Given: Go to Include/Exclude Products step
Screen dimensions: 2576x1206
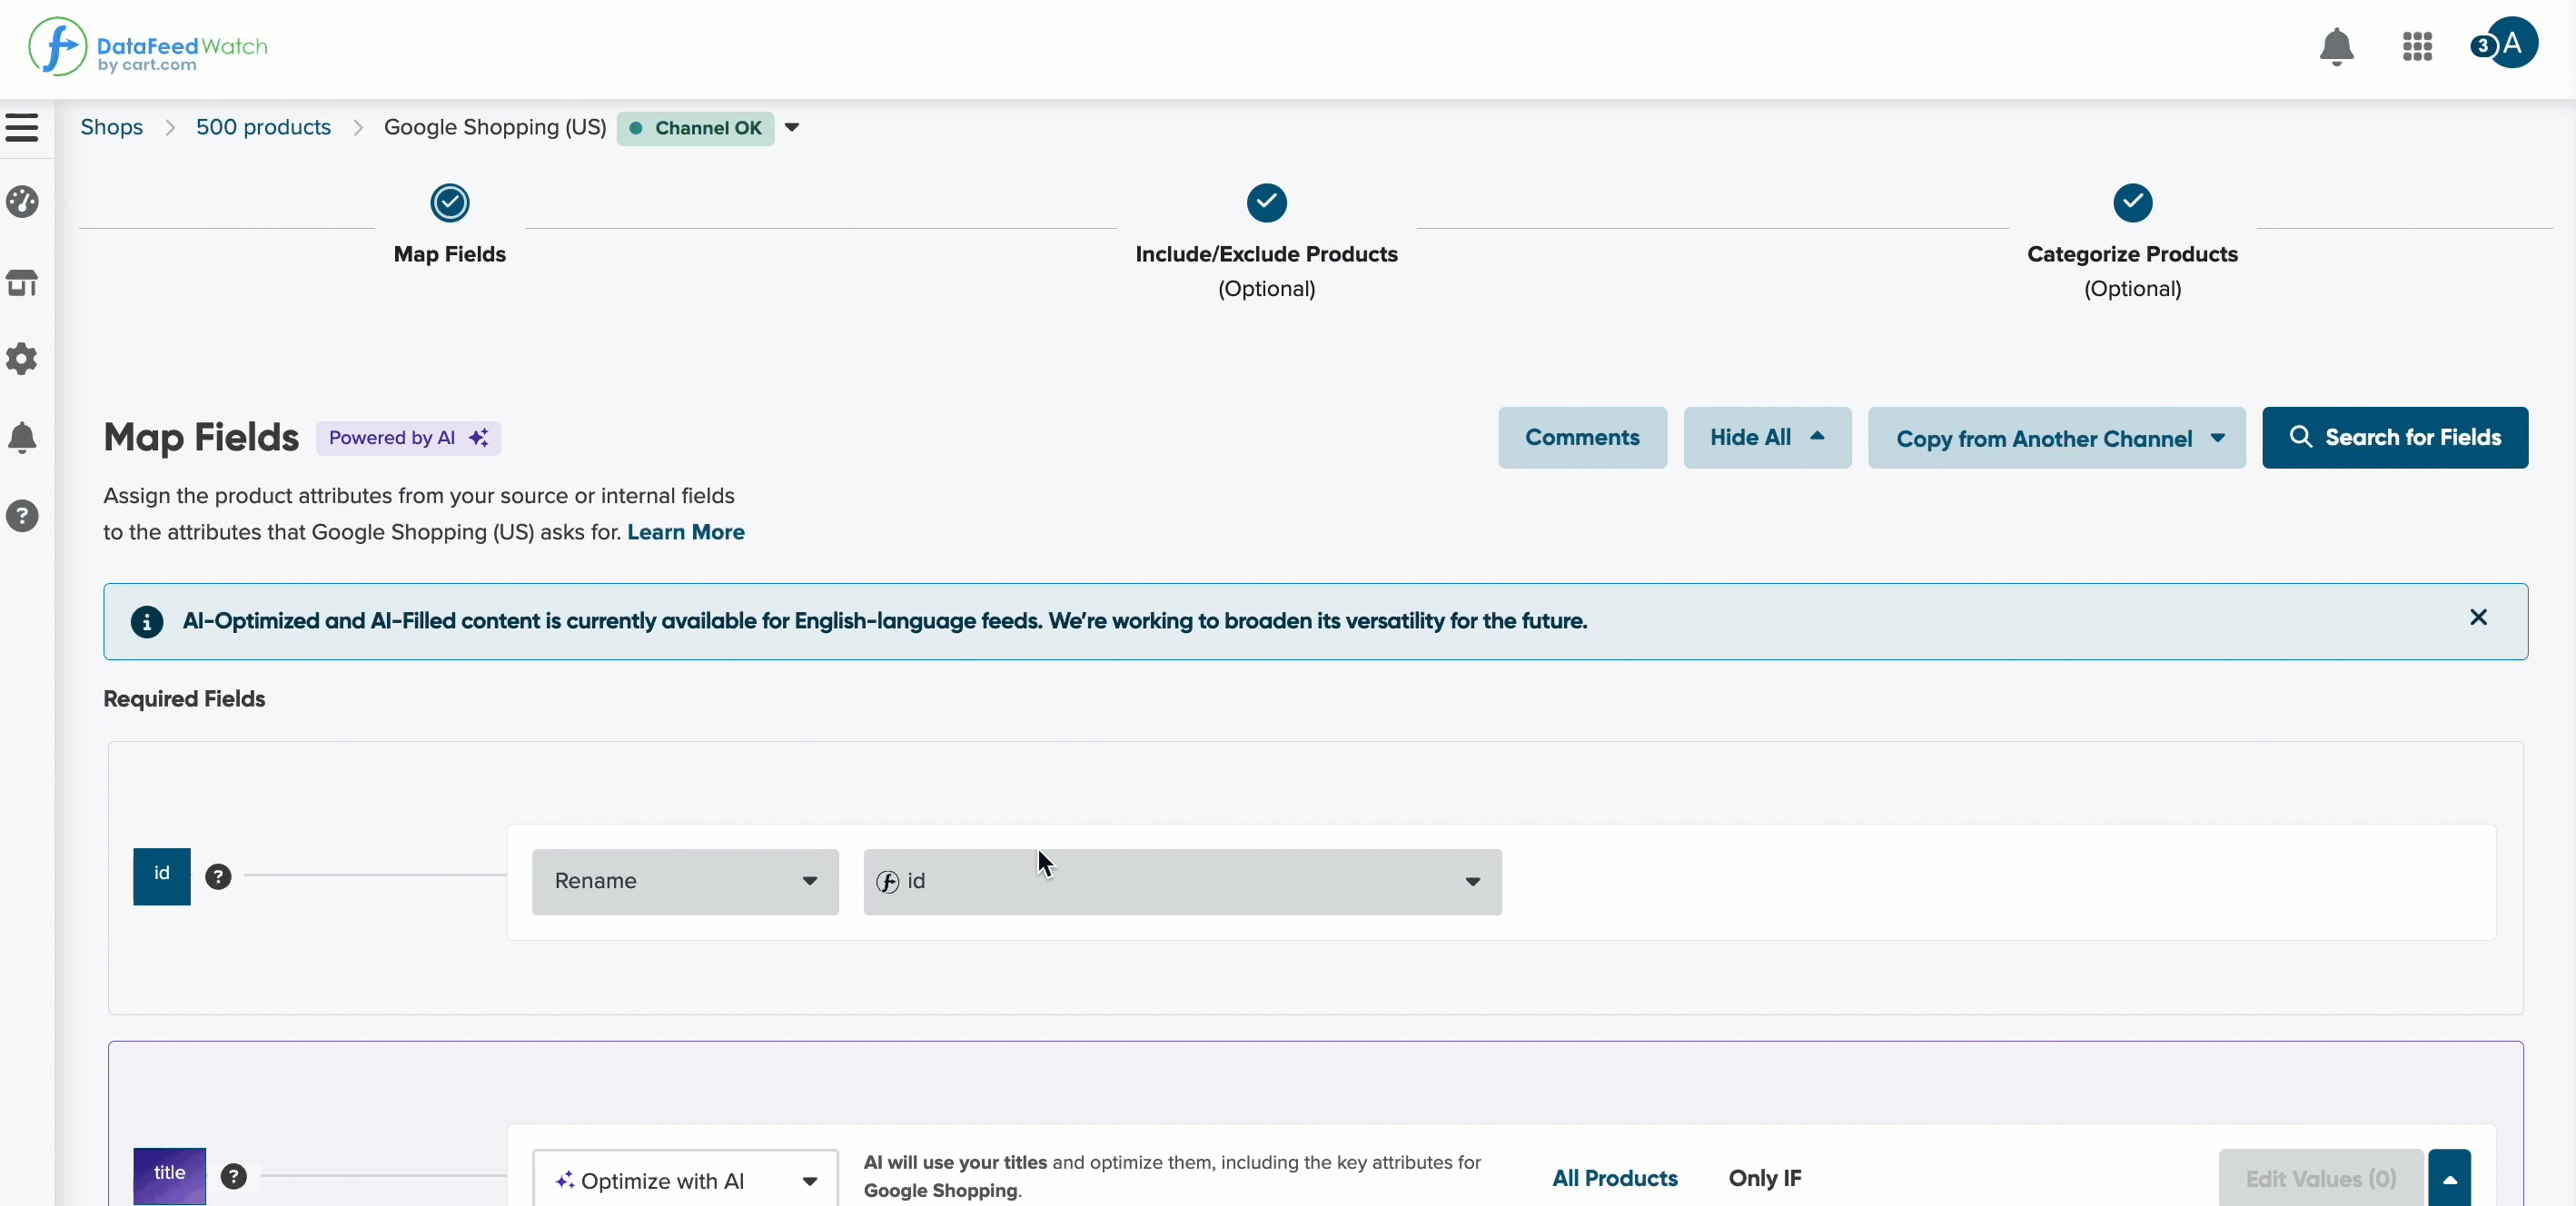Looking at the screenshot, I should coord(1266,242).
